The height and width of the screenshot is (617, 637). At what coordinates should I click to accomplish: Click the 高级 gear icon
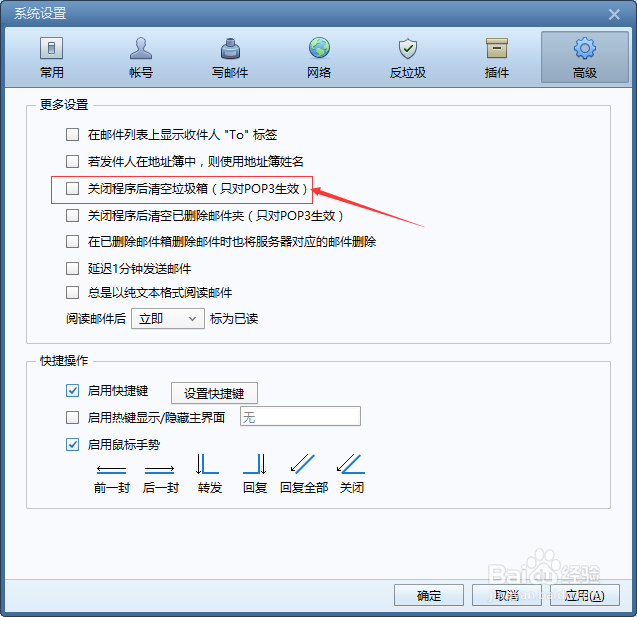point(585,48)
